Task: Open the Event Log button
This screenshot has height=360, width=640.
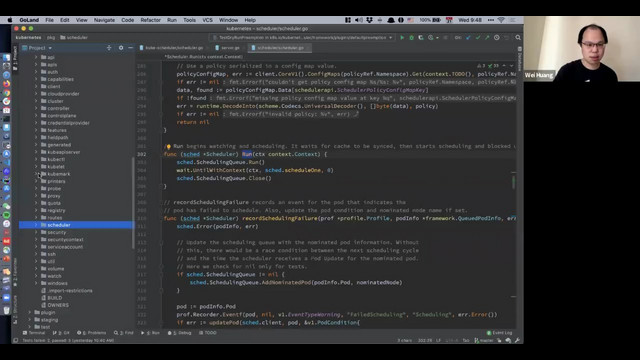Action: (x=500, y=333)
